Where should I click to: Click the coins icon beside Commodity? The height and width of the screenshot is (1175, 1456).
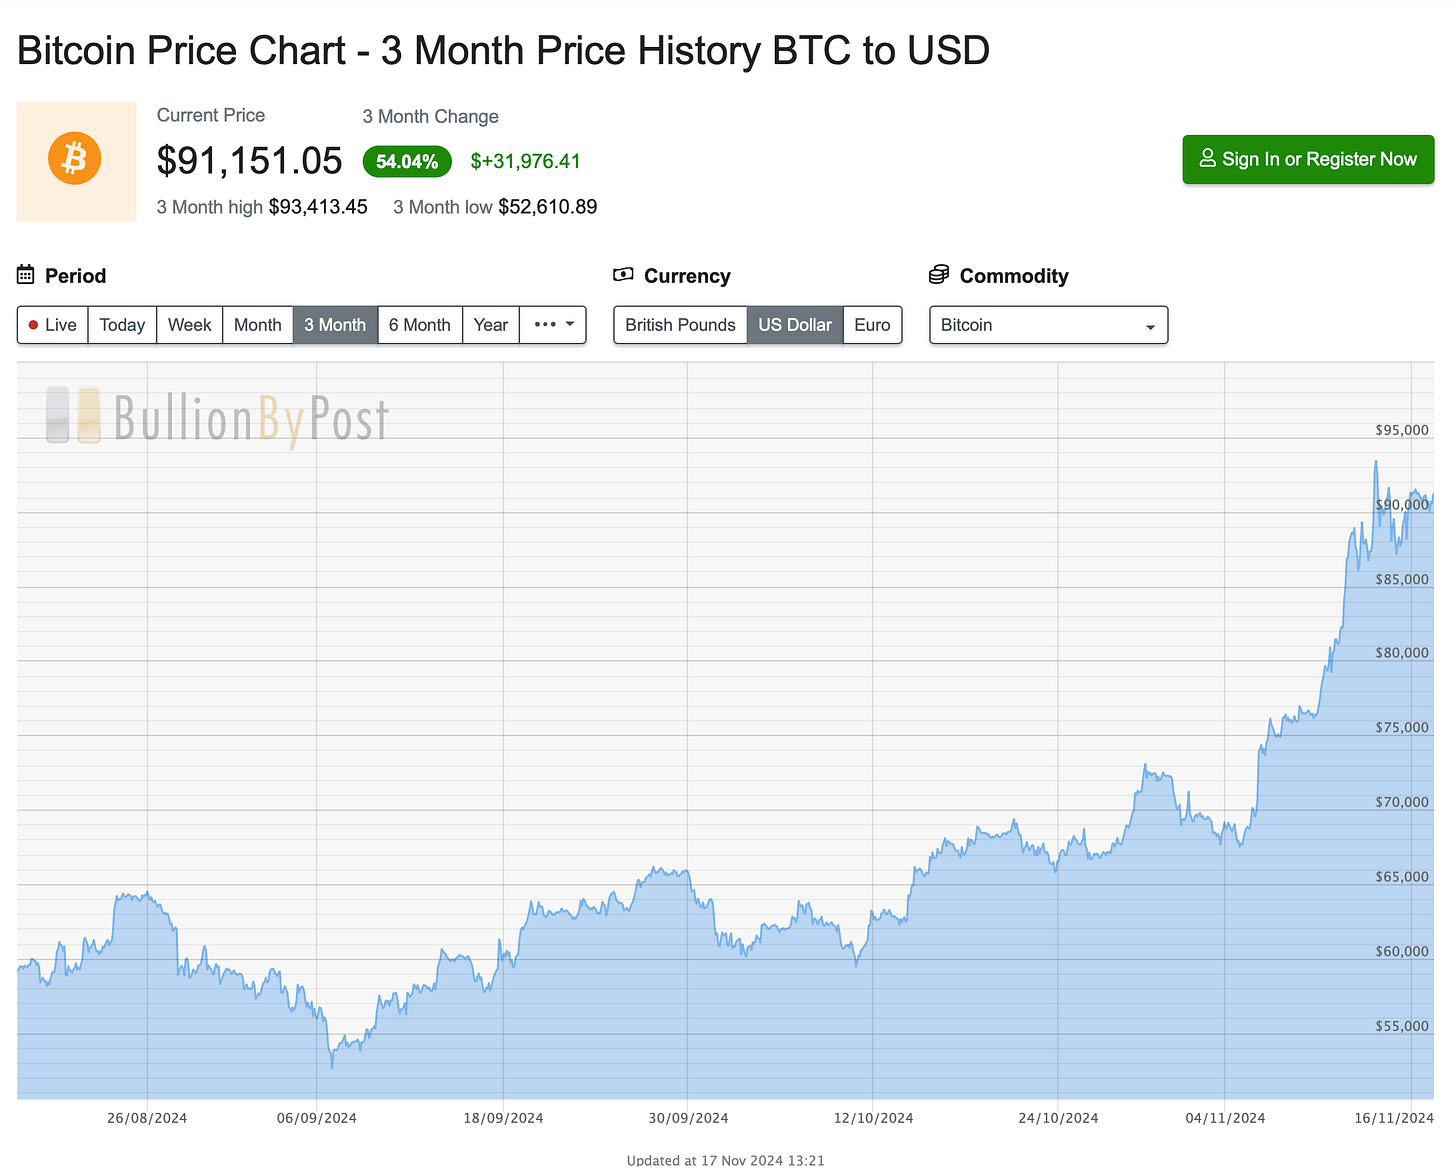(x=938, y=275)
